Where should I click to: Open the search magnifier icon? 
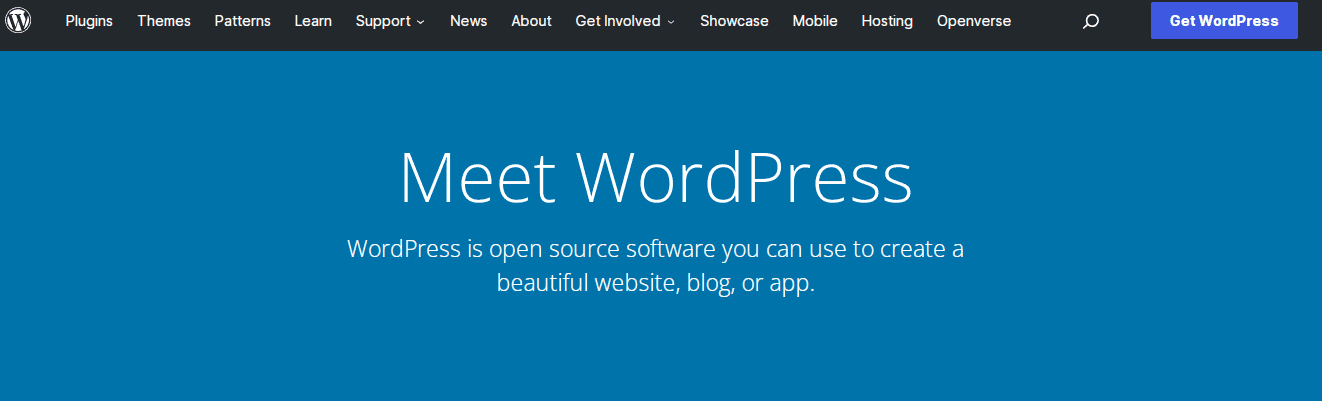coord(1091,21)
